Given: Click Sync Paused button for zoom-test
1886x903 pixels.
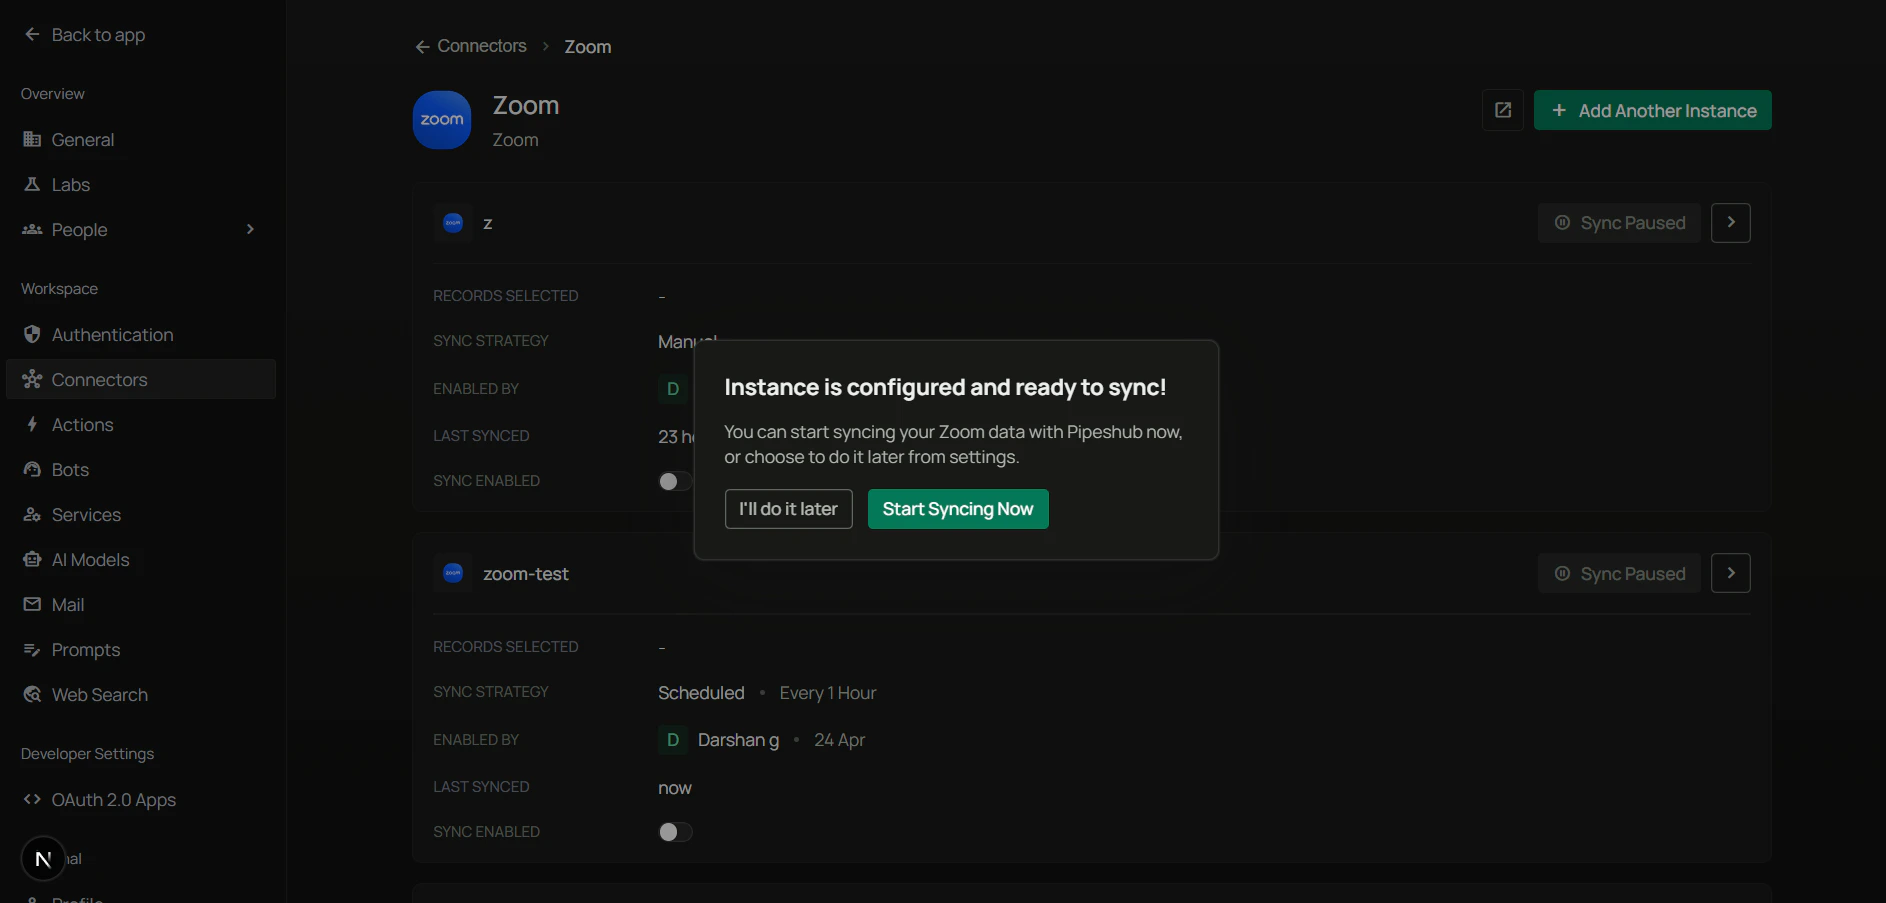Looking at the screenshot, I should 1619,573.
